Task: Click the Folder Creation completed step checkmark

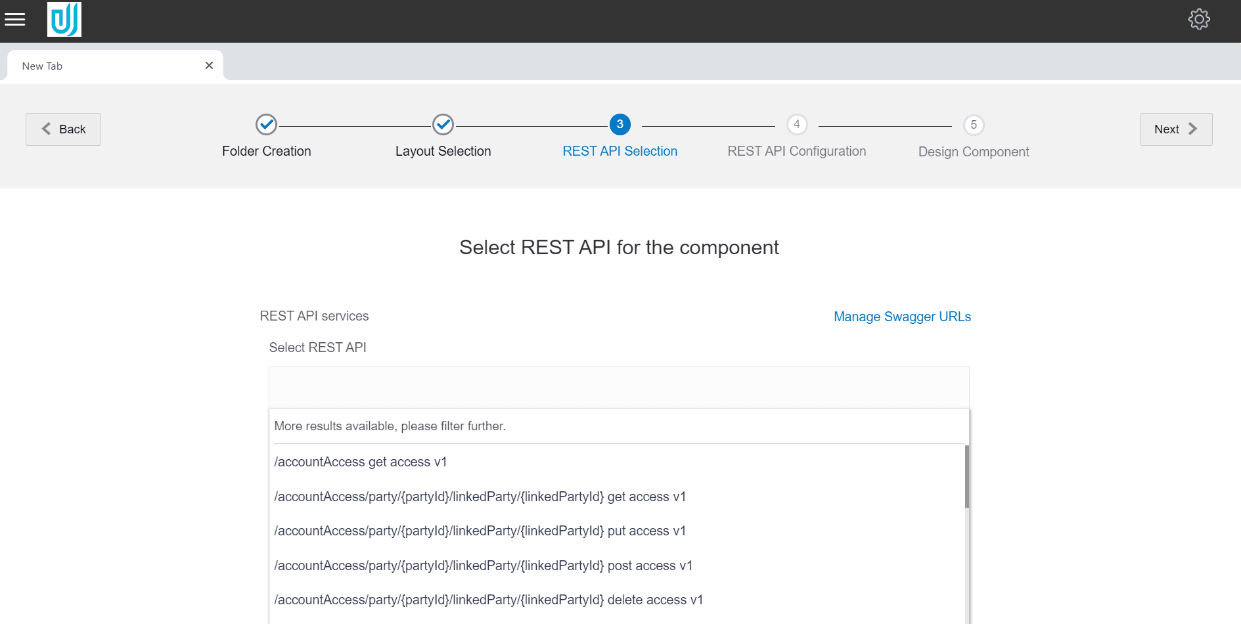Action: click(266, 125)
